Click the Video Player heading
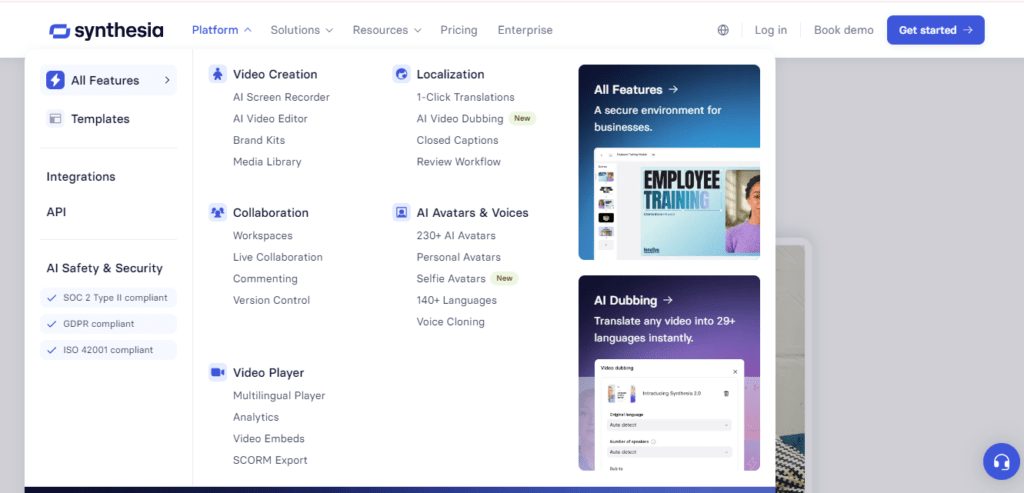Screen dimensions: 1024x493 (x=268, y=373)
